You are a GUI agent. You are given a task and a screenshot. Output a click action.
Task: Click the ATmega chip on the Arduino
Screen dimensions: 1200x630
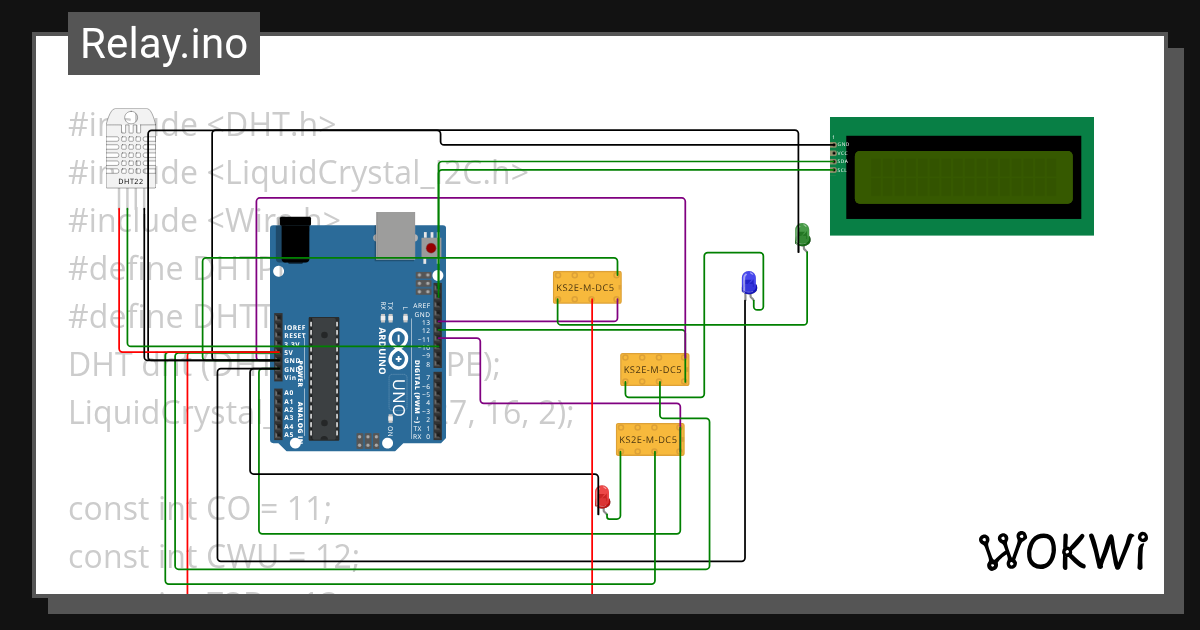(x=325, y=380)
